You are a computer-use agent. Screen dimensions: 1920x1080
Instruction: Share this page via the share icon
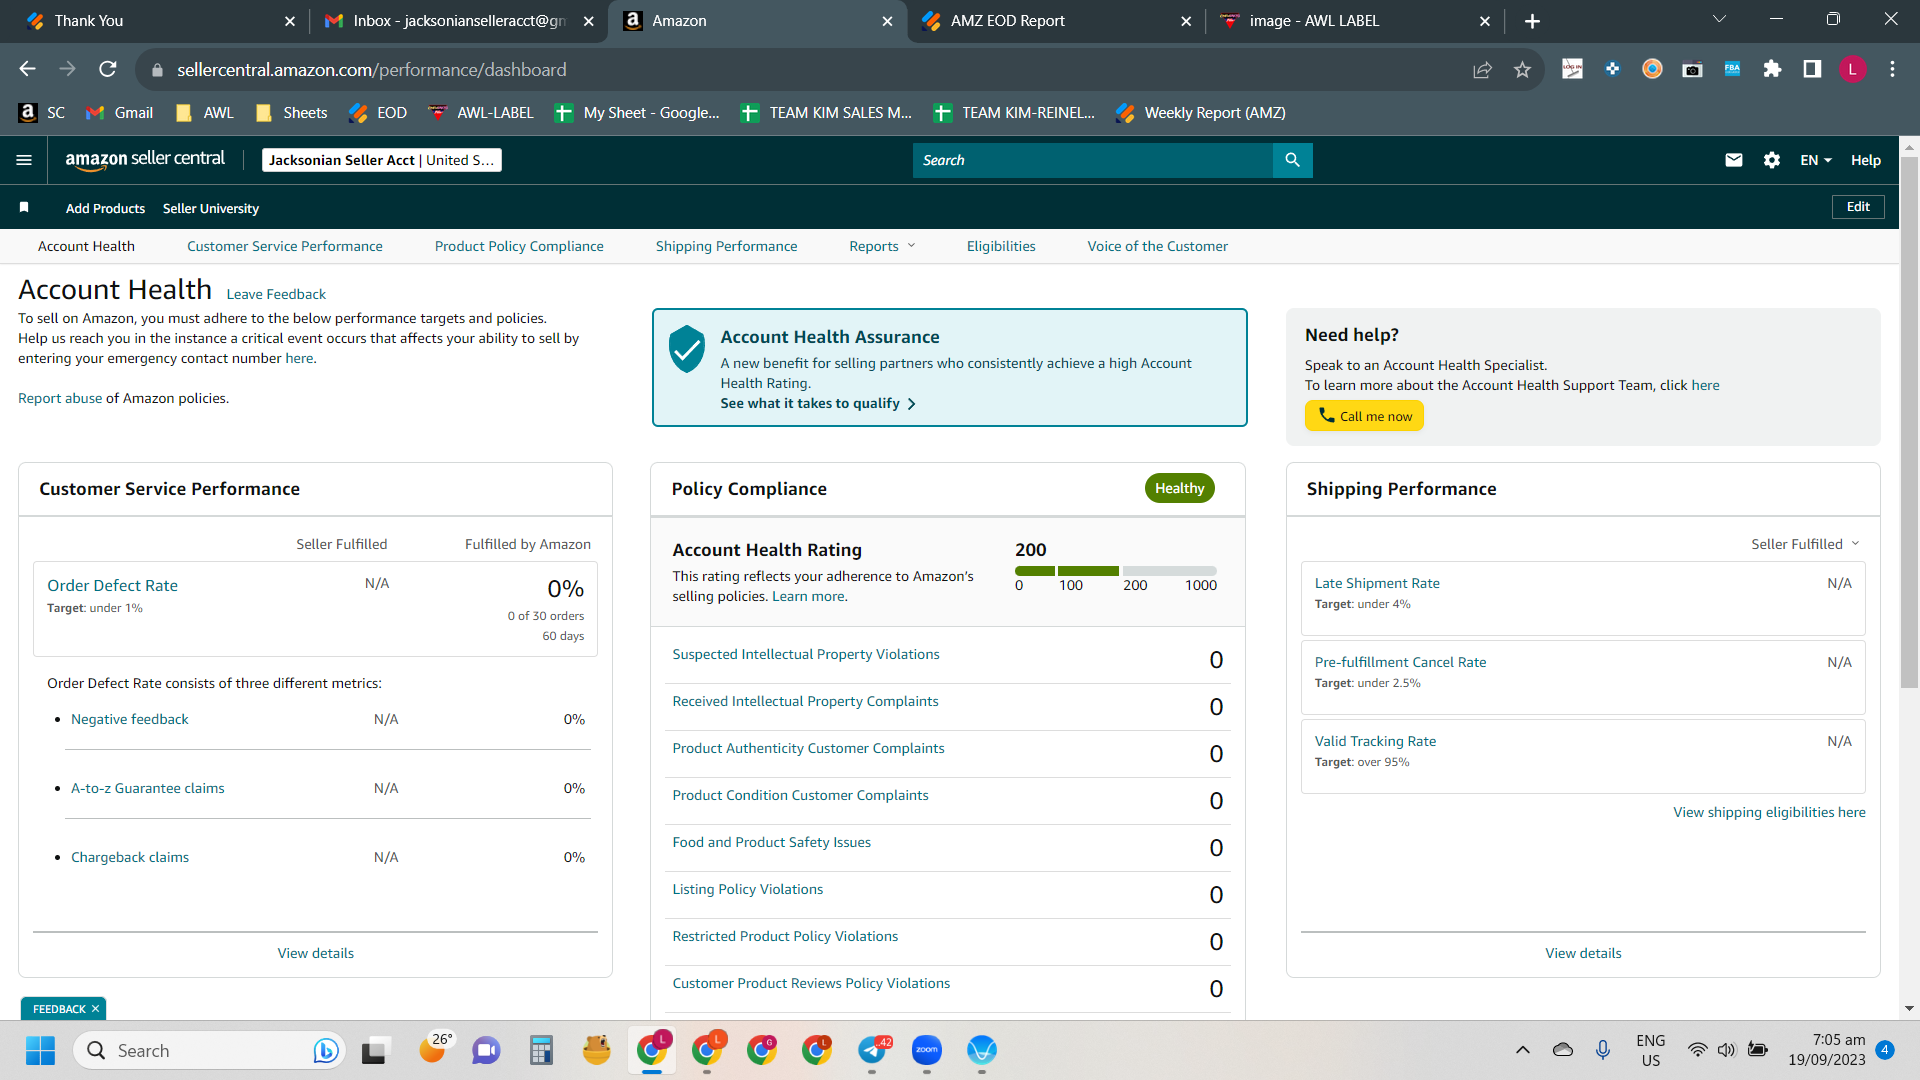(x=1482, y=69)
